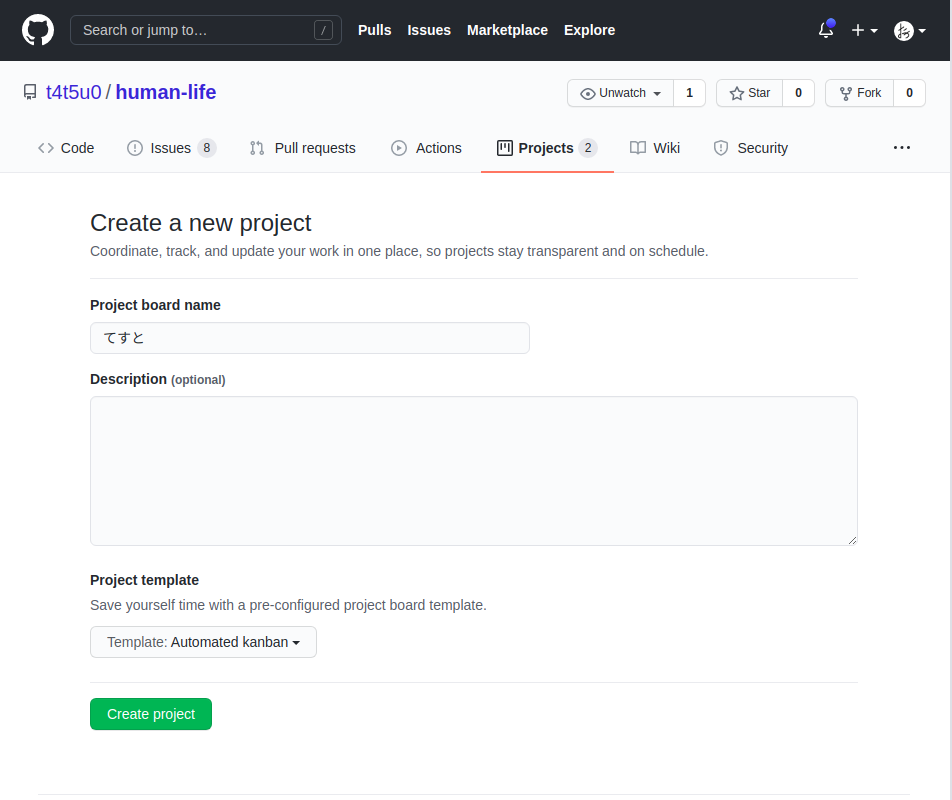Click the Projects count badge 2

point(588,148)
